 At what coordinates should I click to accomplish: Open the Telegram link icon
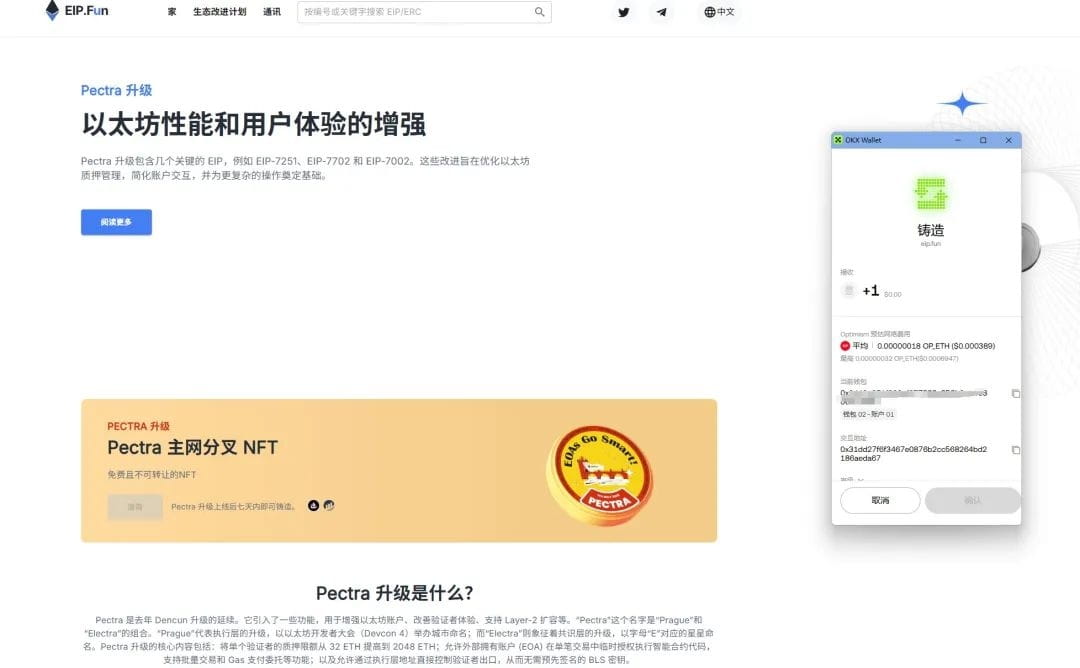[661, 12]
